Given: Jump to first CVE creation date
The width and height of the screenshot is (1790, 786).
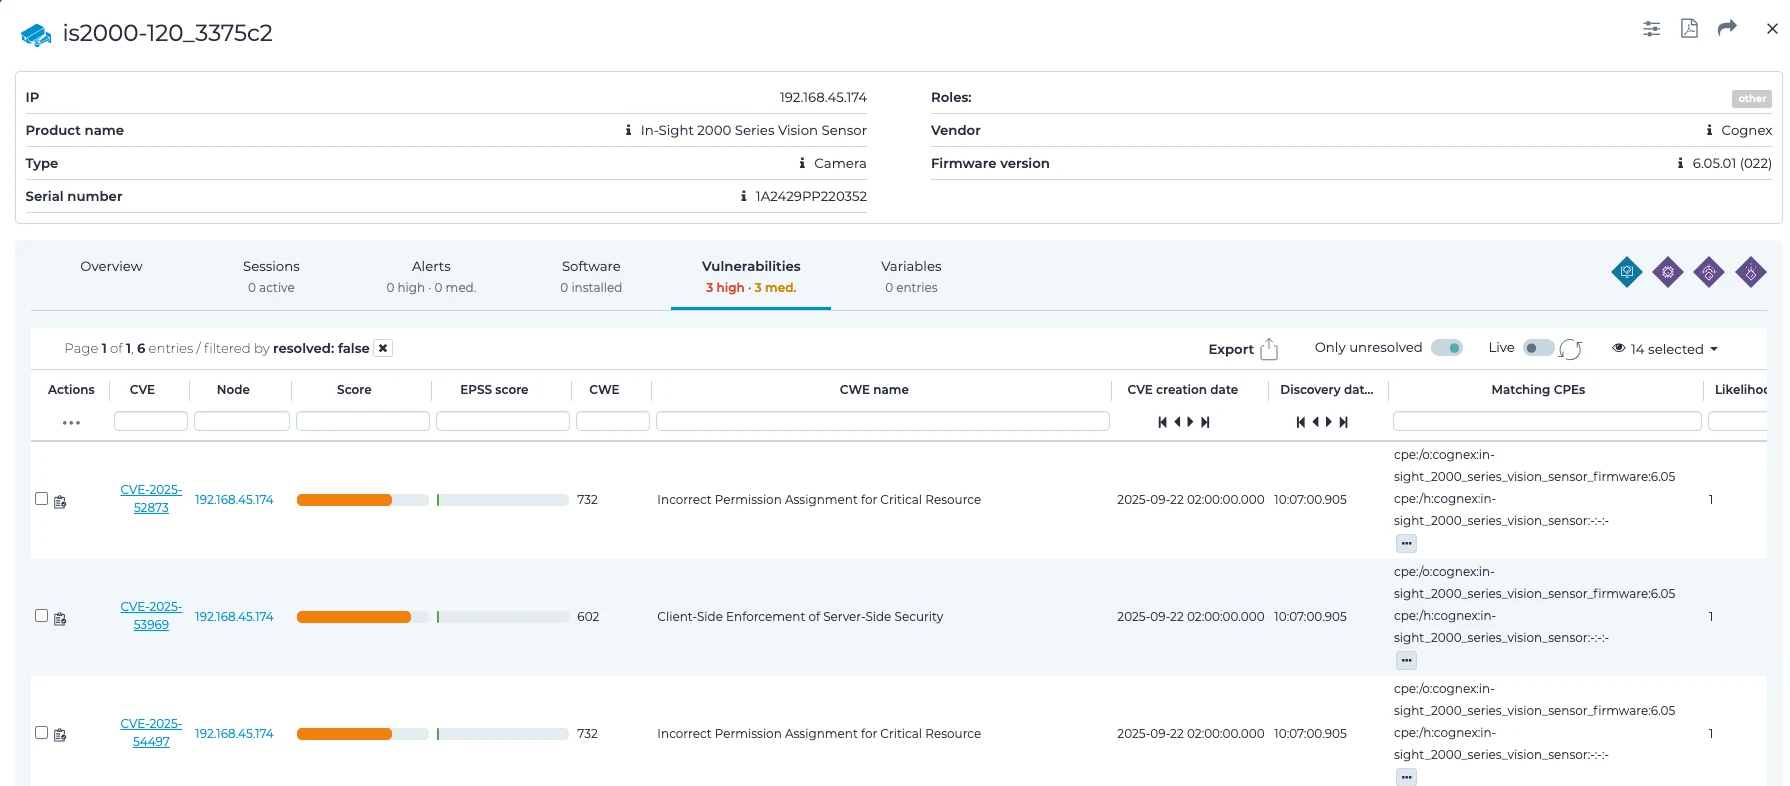Looking at the screenshot, I should coord(1162,422).
